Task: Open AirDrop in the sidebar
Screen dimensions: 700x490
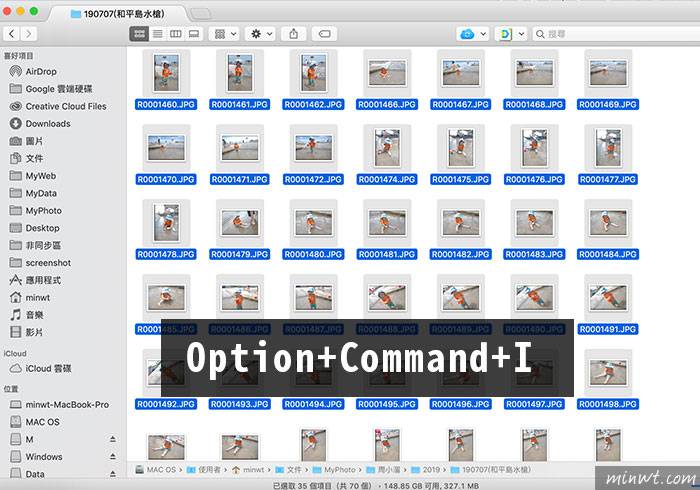Action: (41, 72)
